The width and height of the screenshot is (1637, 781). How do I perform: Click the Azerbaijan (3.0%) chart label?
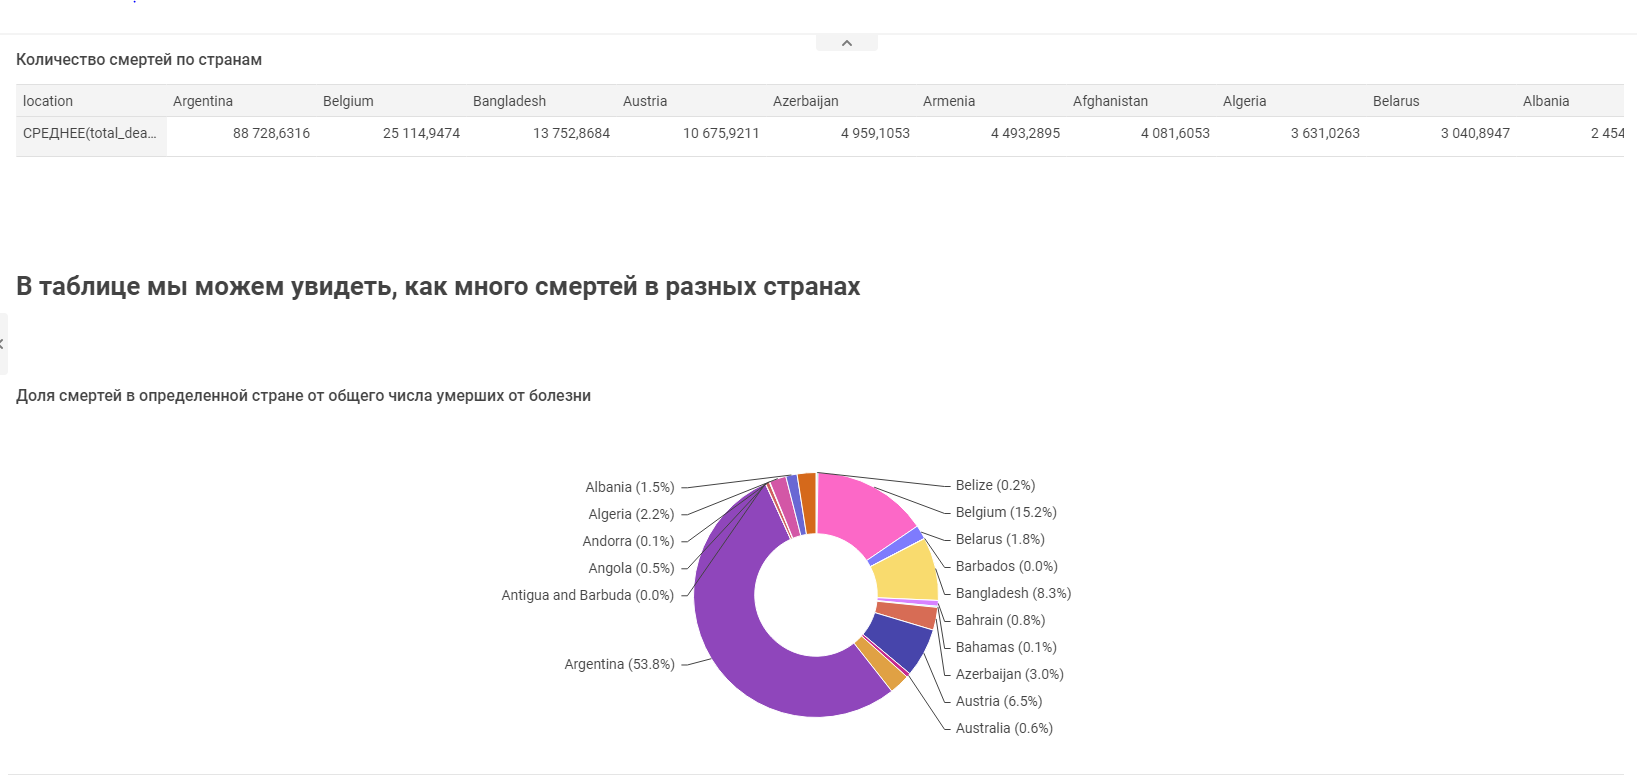tap(1009, 674)
